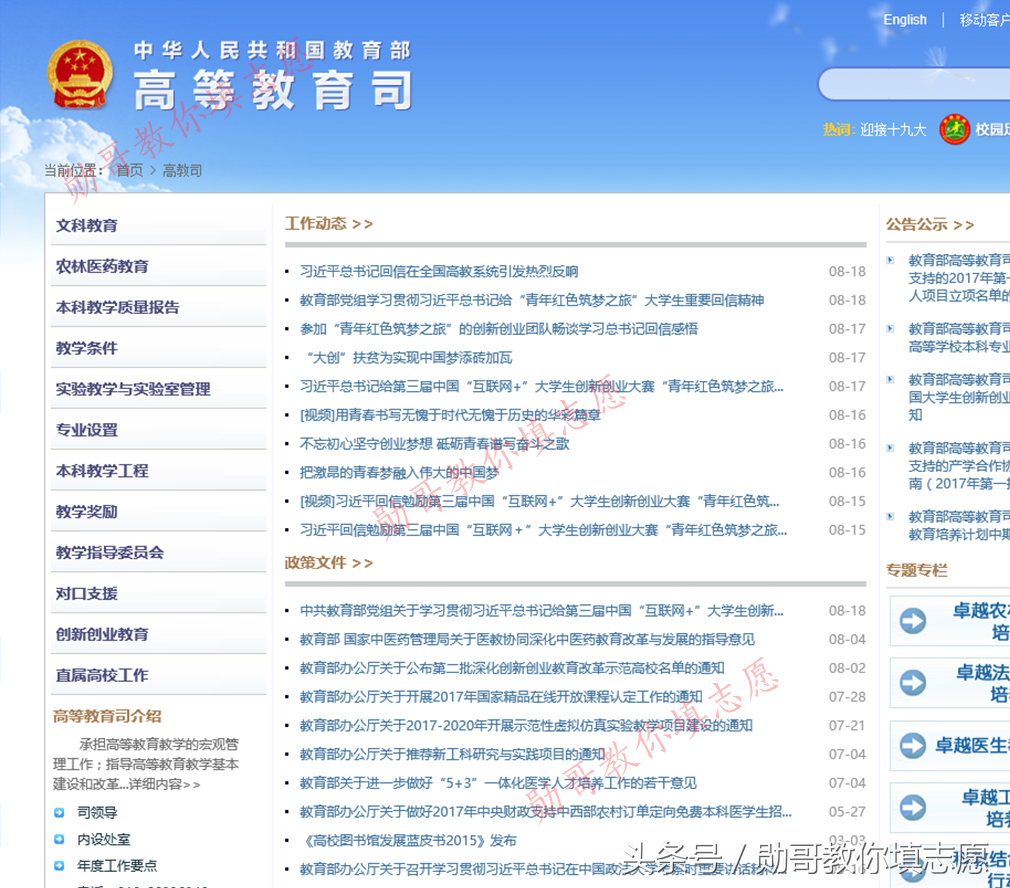Click the green 校园足球 emblem icon
This screenshot has height=888, width=1010.
(953, 129)
